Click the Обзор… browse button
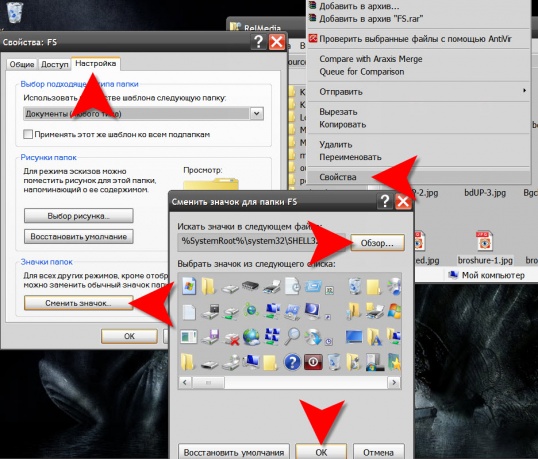Viewport: 538px width, 459px height. (x=377, y=243)
